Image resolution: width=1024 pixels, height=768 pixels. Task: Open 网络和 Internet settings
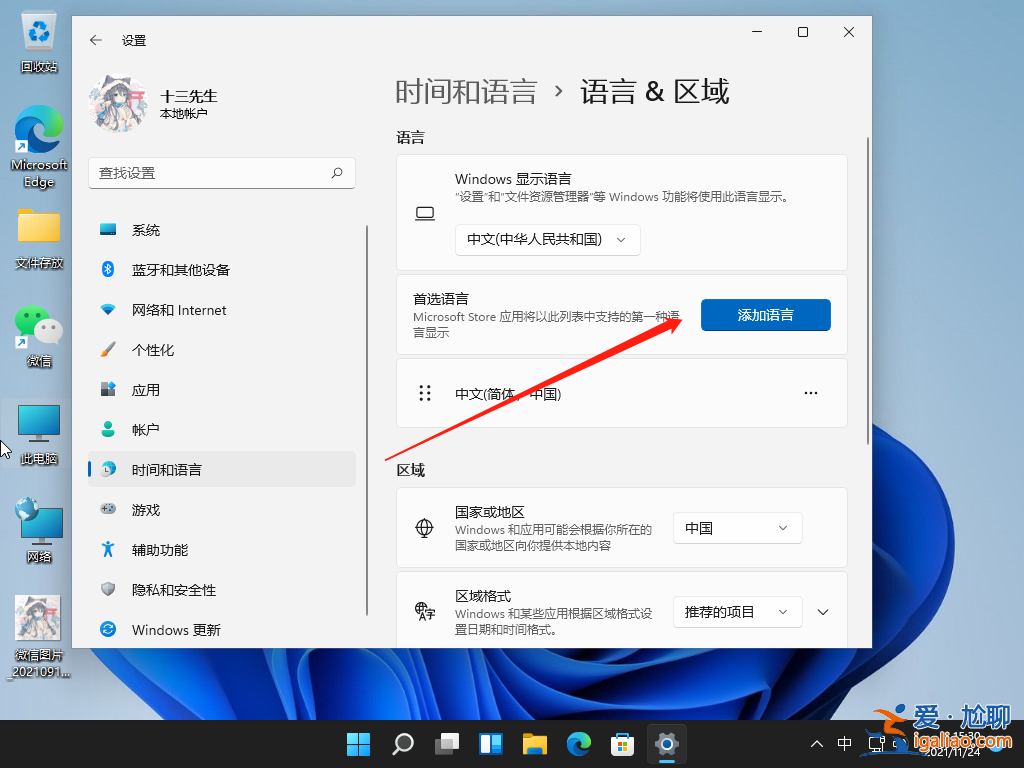[x=176, y=310]
